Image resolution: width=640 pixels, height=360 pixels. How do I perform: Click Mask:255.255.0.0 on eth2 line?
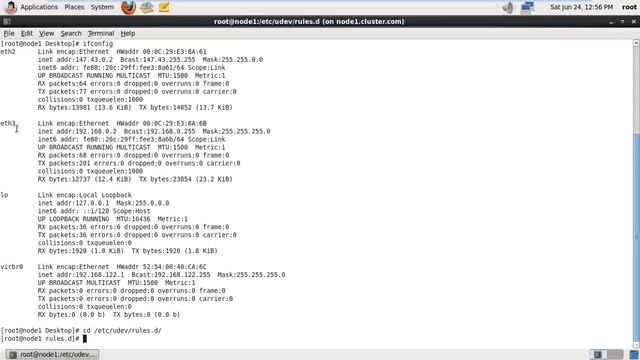233,60
